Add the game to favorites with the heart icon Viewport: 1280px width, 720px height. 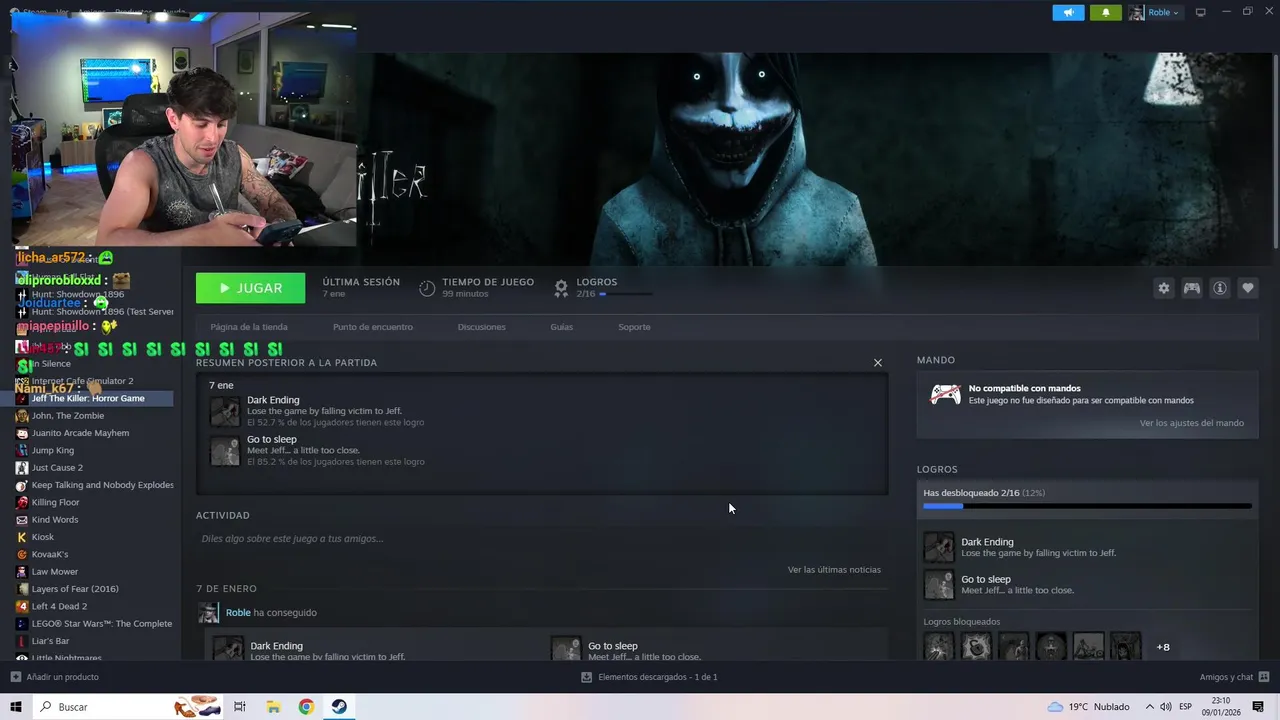tap(1248, 288)
